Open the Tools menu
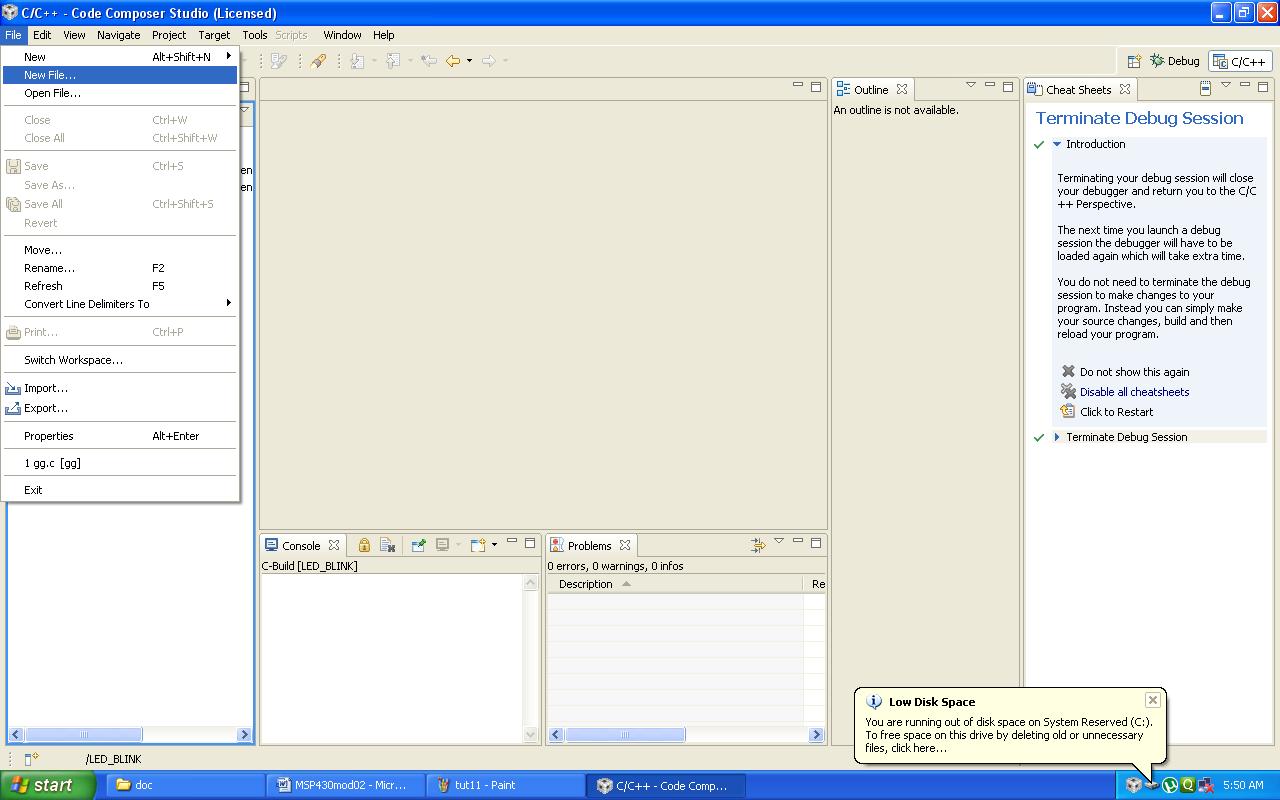The image size is (1280, 800). tap(255, 35)
